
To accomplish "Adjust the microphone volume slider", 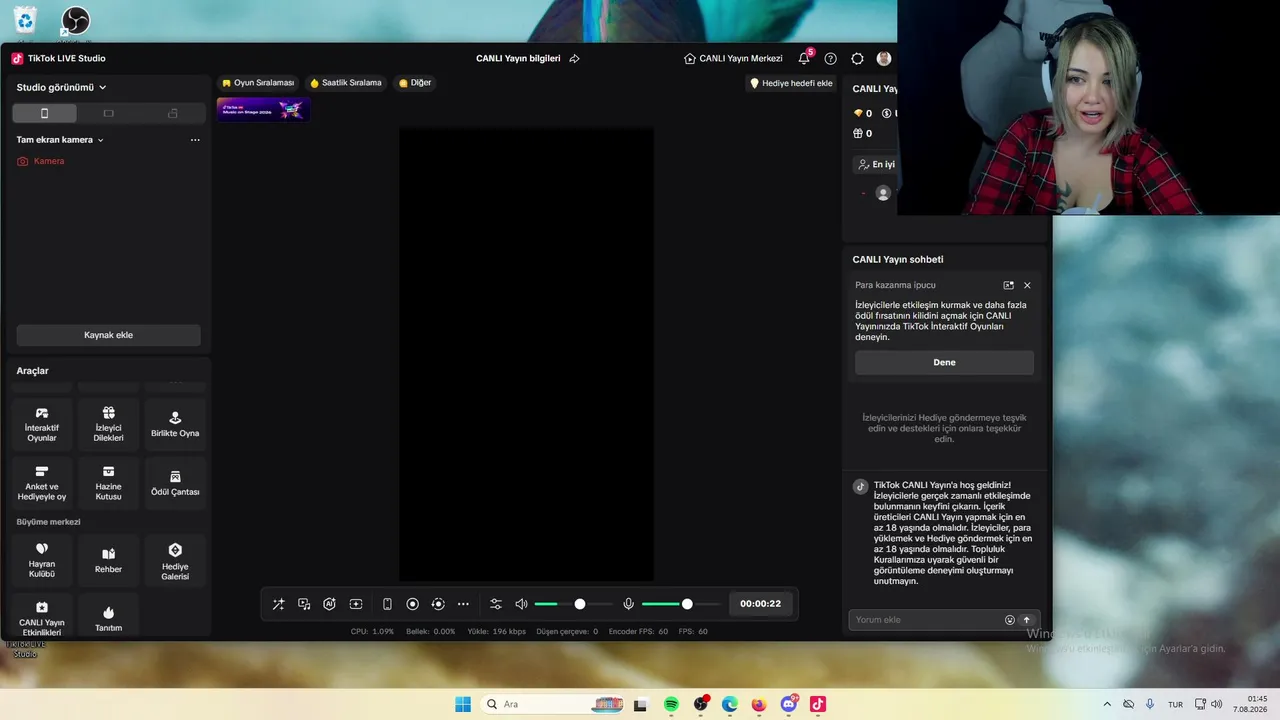I will 681,604.
